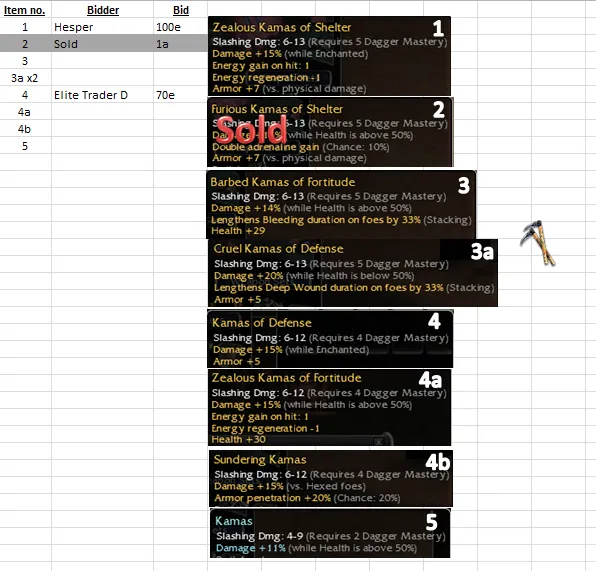Click the Sundering Kamas item image
The height and width of the screenshot is (571, 596).
point(331,478)
